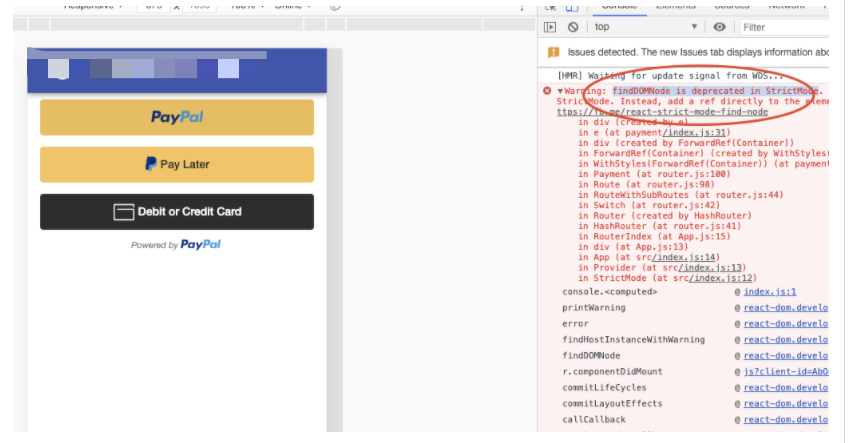The width and height of the screenshot is (850, 443).
Task: Click 'r.componentDidMount' stack frame name
Action: point(612,371)
